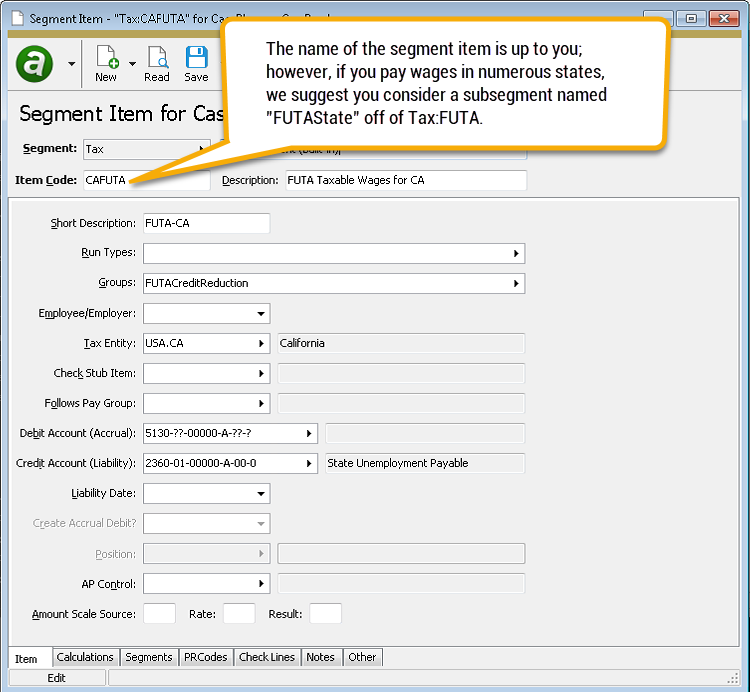This screenshot has height=692, width=750.
Task: Click the Groups lookup arrow
Action: tap(516, 284)
